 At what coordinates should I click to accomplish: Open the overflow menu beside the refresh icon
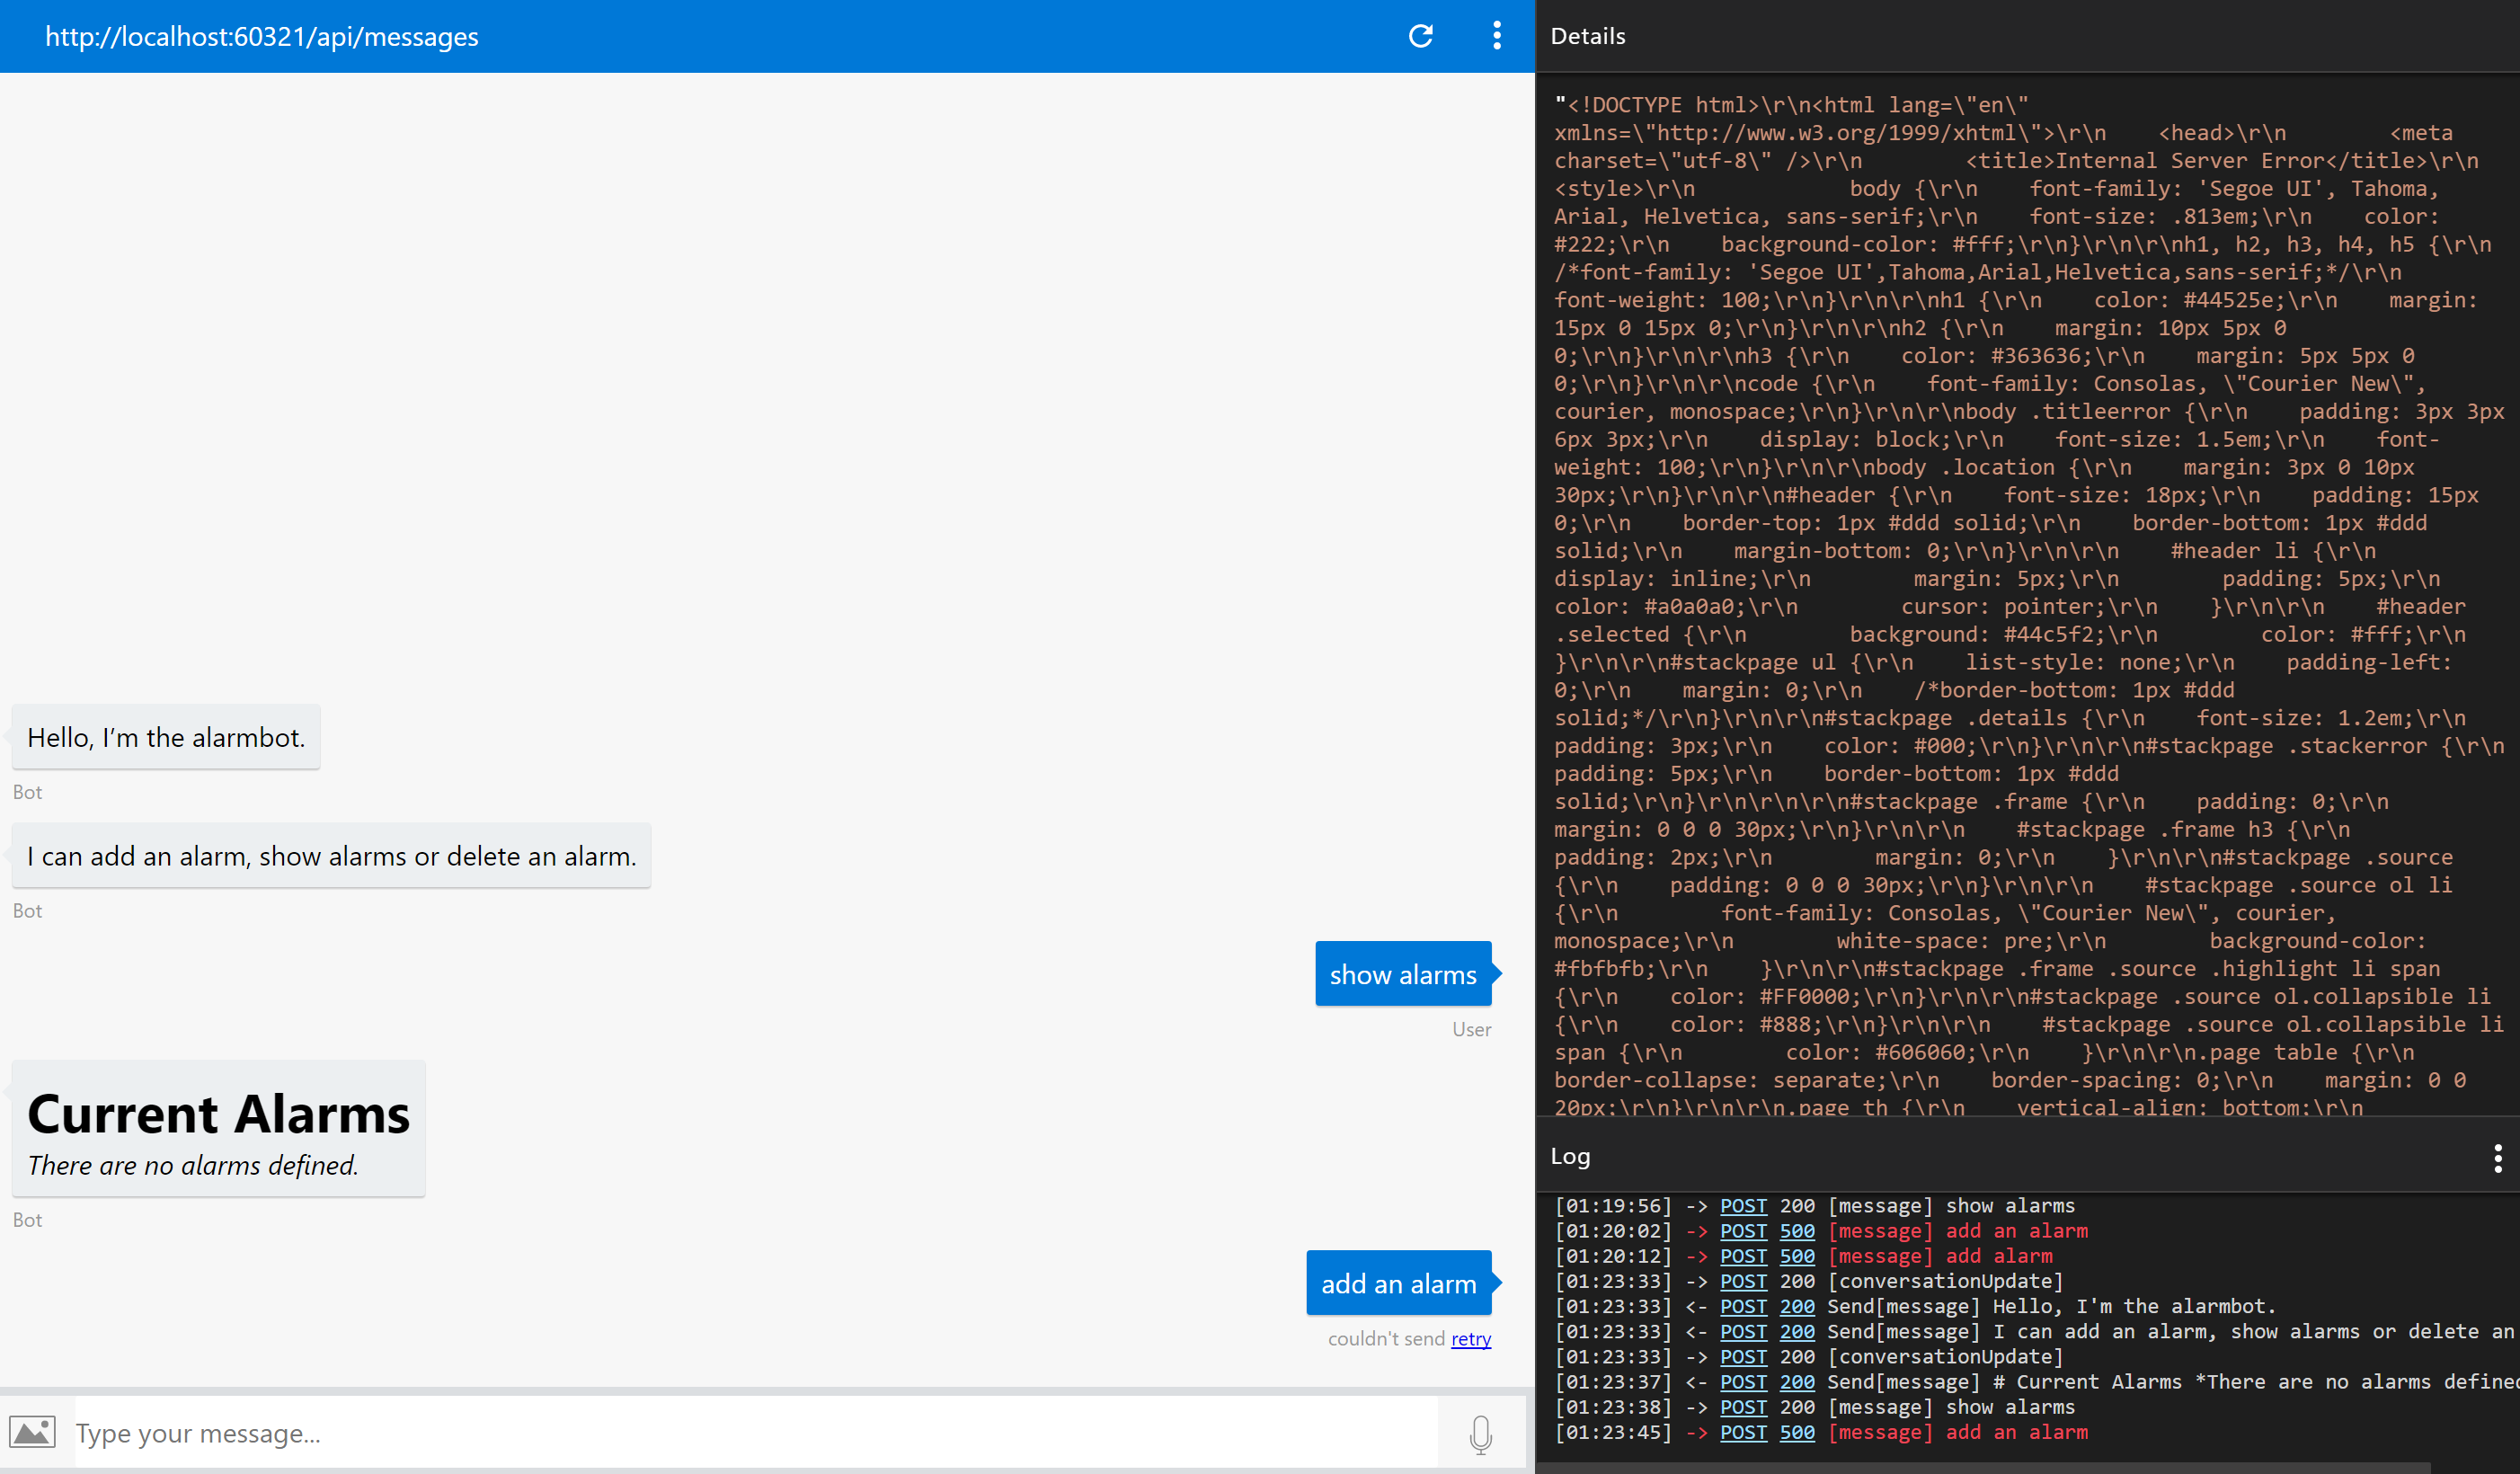pyautogui.click(x=1496, y=36)
